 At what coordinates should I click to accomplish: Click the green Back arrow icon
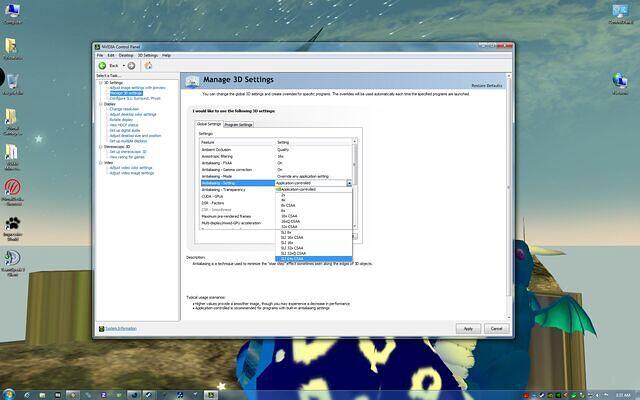[102, 65]
